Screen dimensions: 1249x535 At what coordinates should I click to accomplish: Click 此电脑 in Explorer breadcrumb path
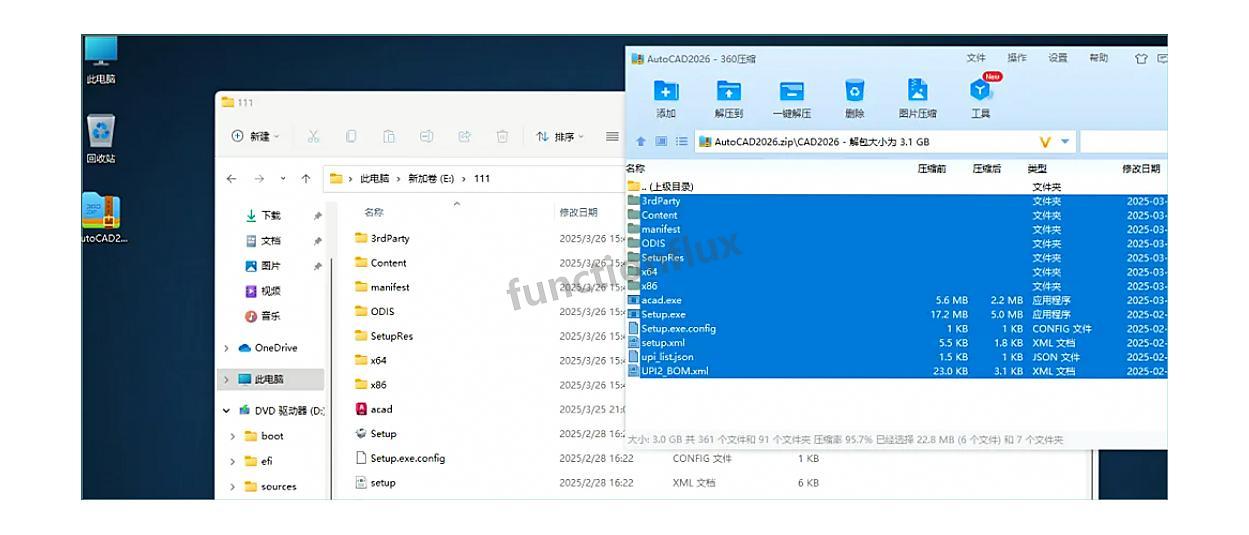[x=375, y=179]
